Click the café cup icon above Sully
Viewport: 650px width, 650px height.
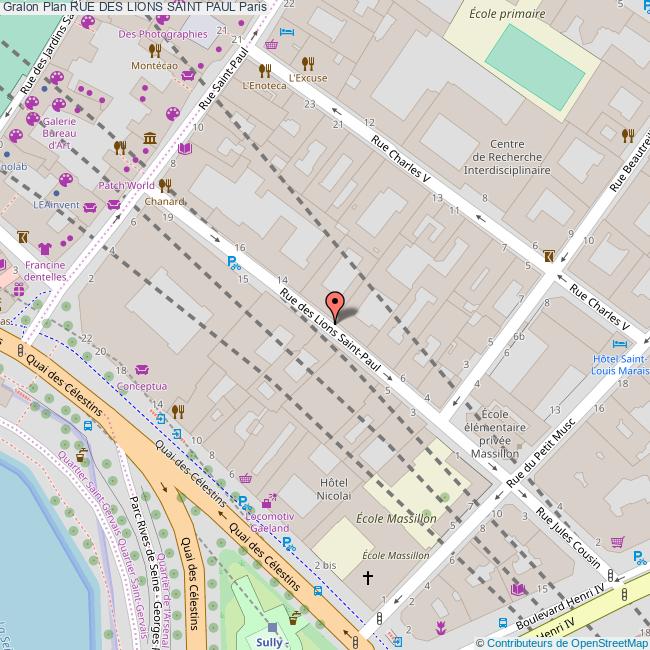tap(294, 618)
